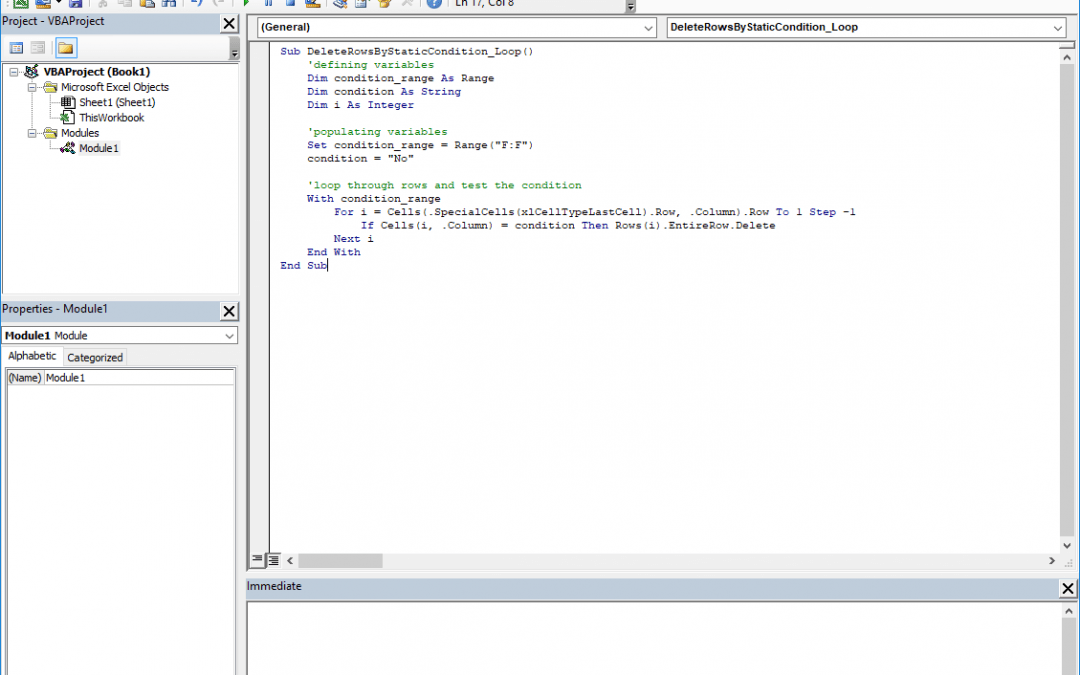Click the Help question mark icon
The width and height of the screenshot is (1080, 675).
tap(434, 3)
